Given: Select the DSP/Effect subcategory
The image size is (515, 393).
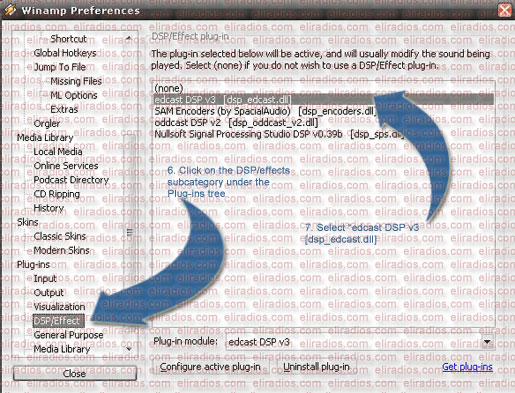Looking at the screenshot, I should [x=58, y=321].
